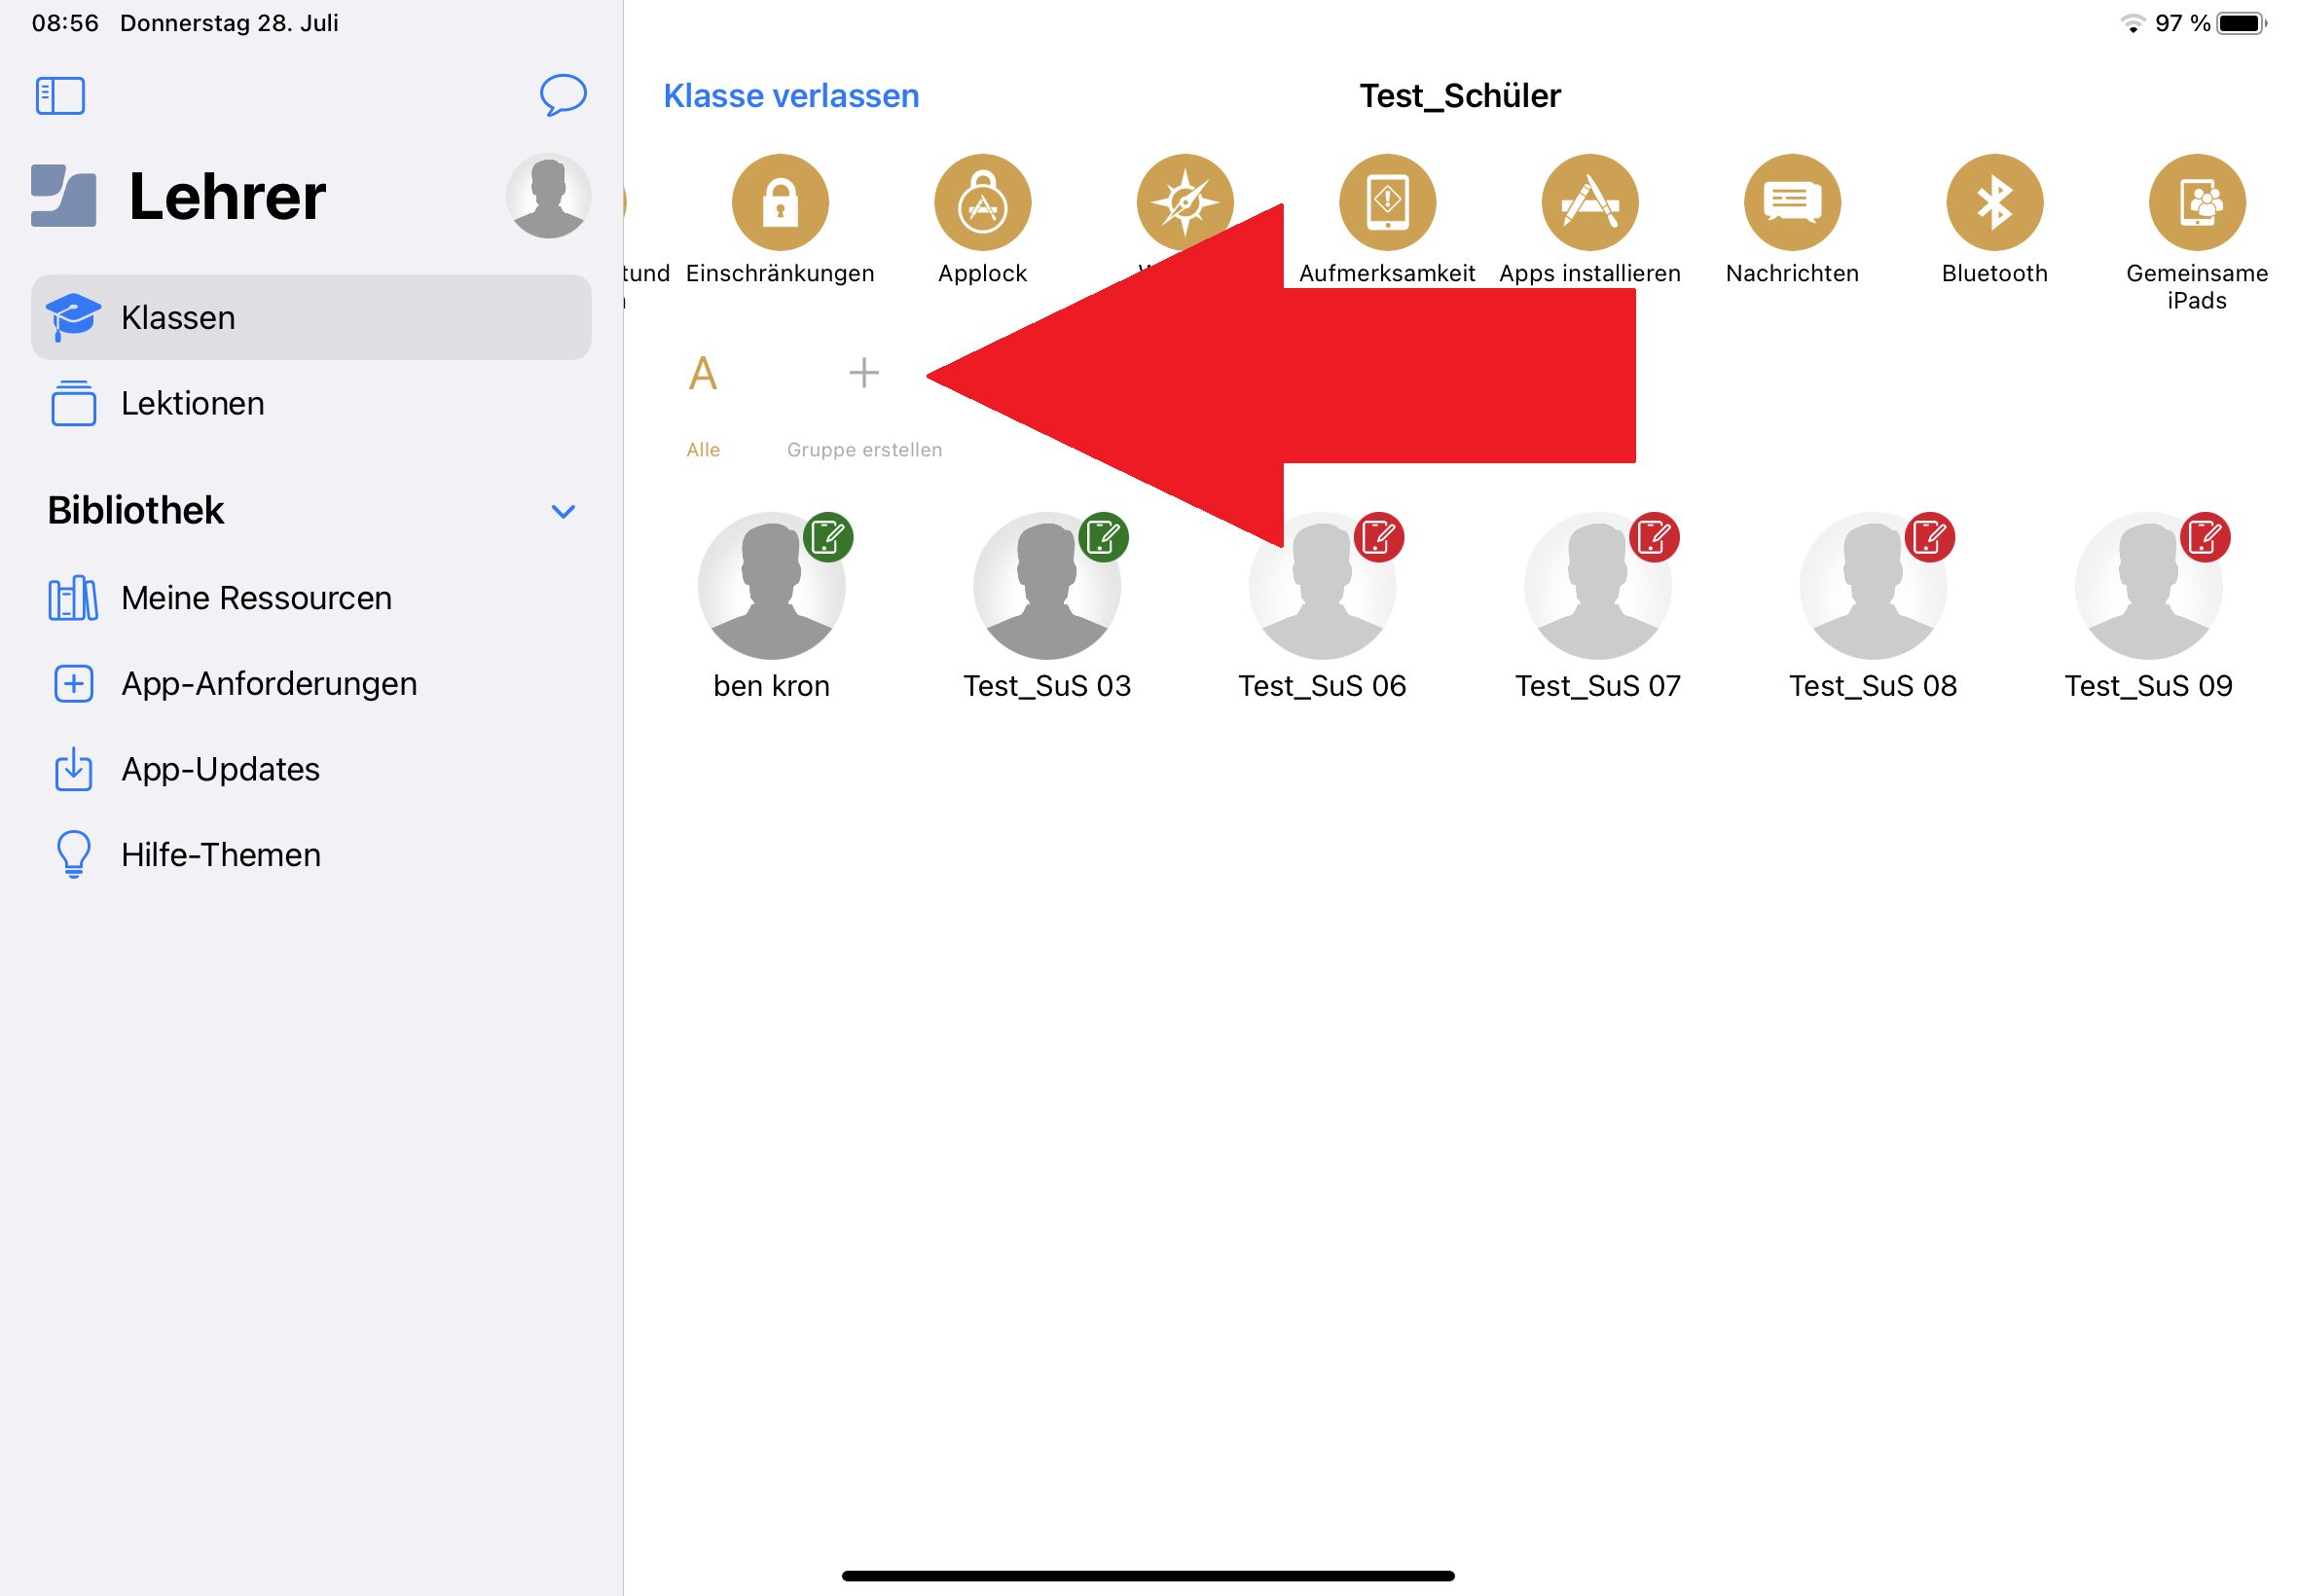Viewport: 2297px width, 1596px height.
Task: Select student ben kron avatar
Action: click(x=771, y=586)
